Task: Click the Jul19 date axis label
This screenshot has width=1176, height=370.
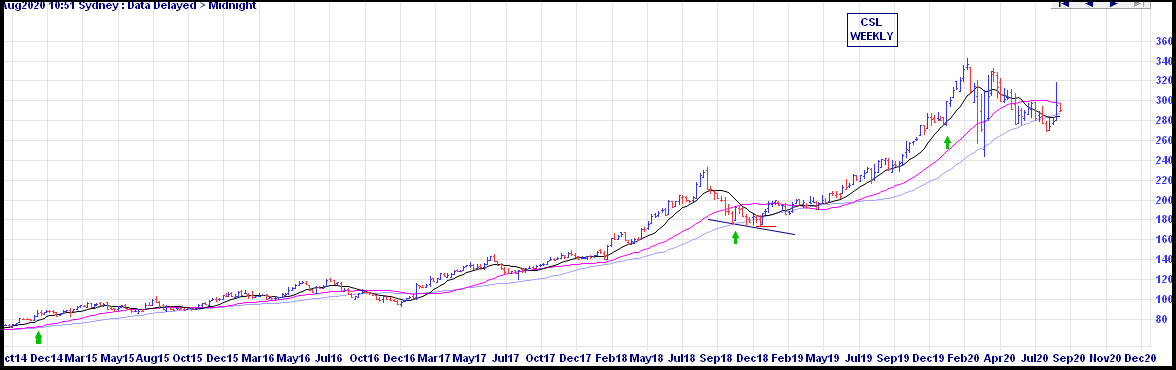Action: click(x=859, y=359)
